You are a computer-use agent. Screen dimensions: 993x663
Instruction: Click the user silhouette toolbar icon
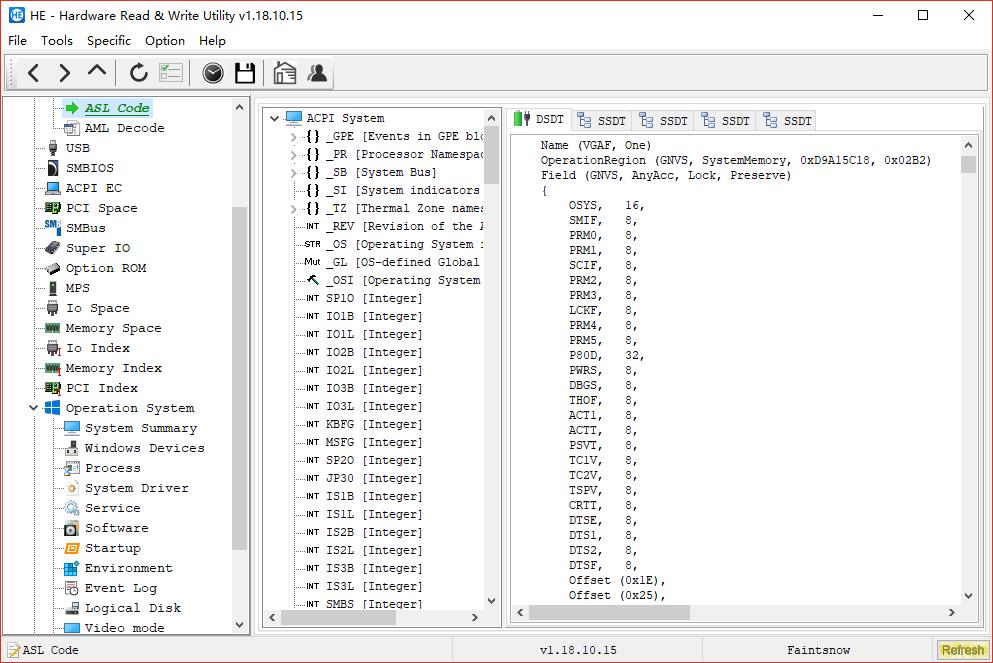coord(317,73)
